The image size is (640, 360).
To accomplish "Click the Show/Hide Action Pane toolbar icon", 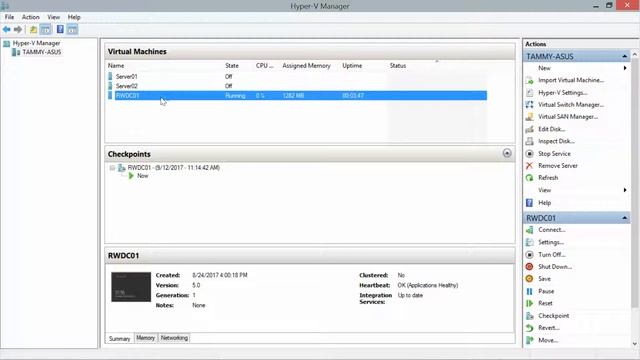I will [x=72, y=29].
